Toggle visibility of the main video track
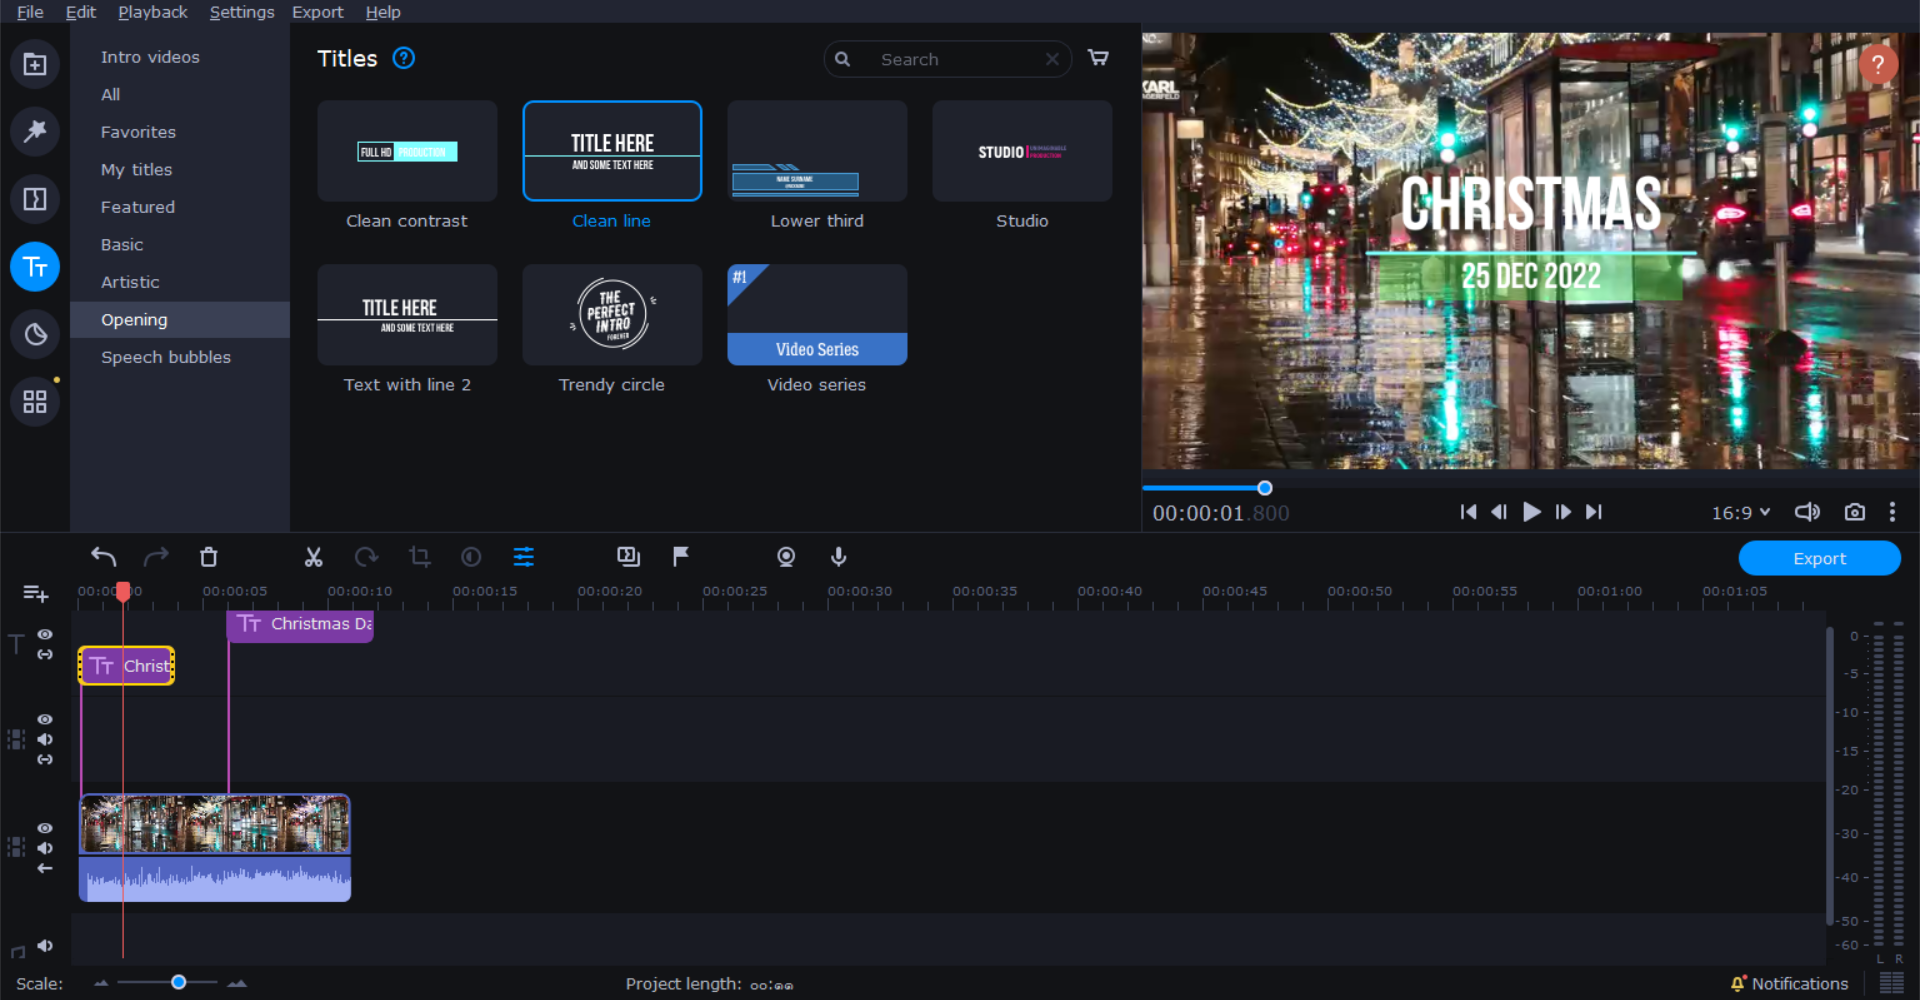 [45, 828]
